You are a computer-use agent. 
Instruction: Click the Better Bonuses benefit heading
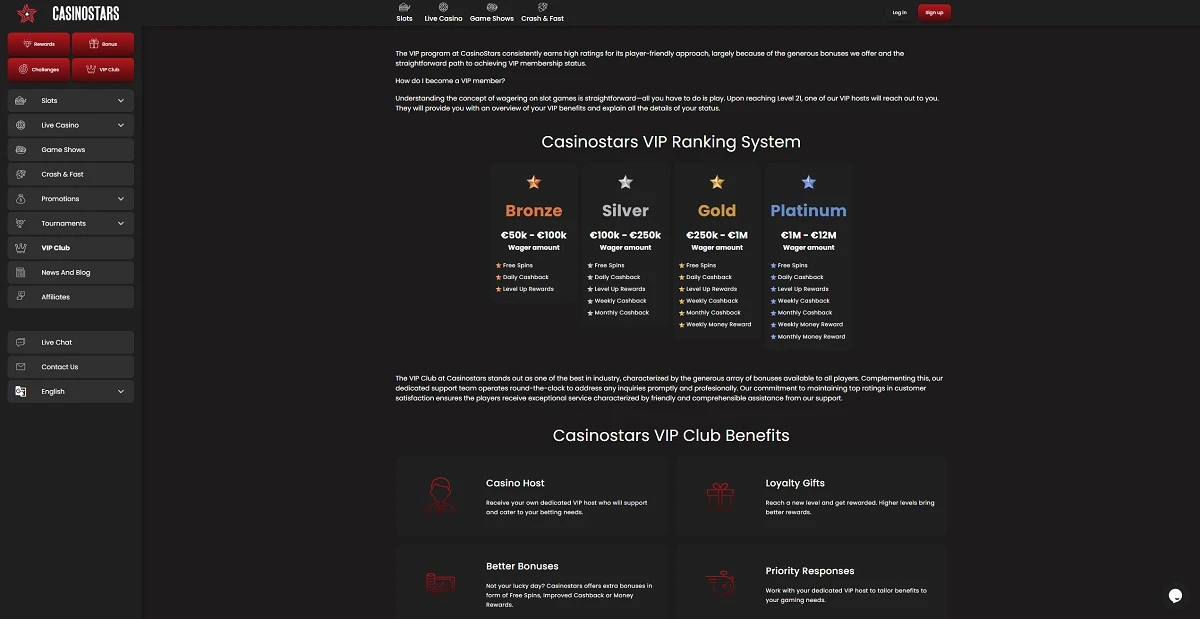(x=522, y=566)
